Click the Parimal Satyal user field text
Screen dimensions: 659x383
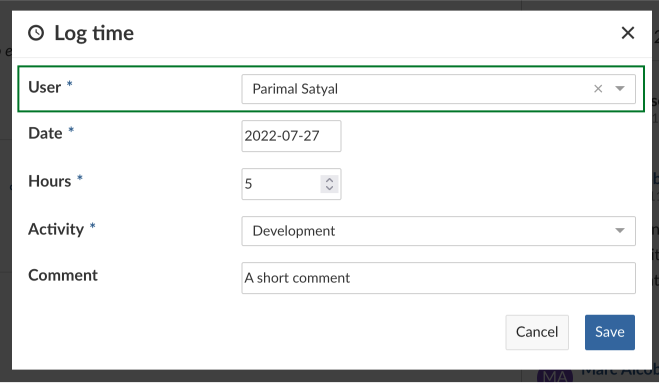(x=295, y=89)
